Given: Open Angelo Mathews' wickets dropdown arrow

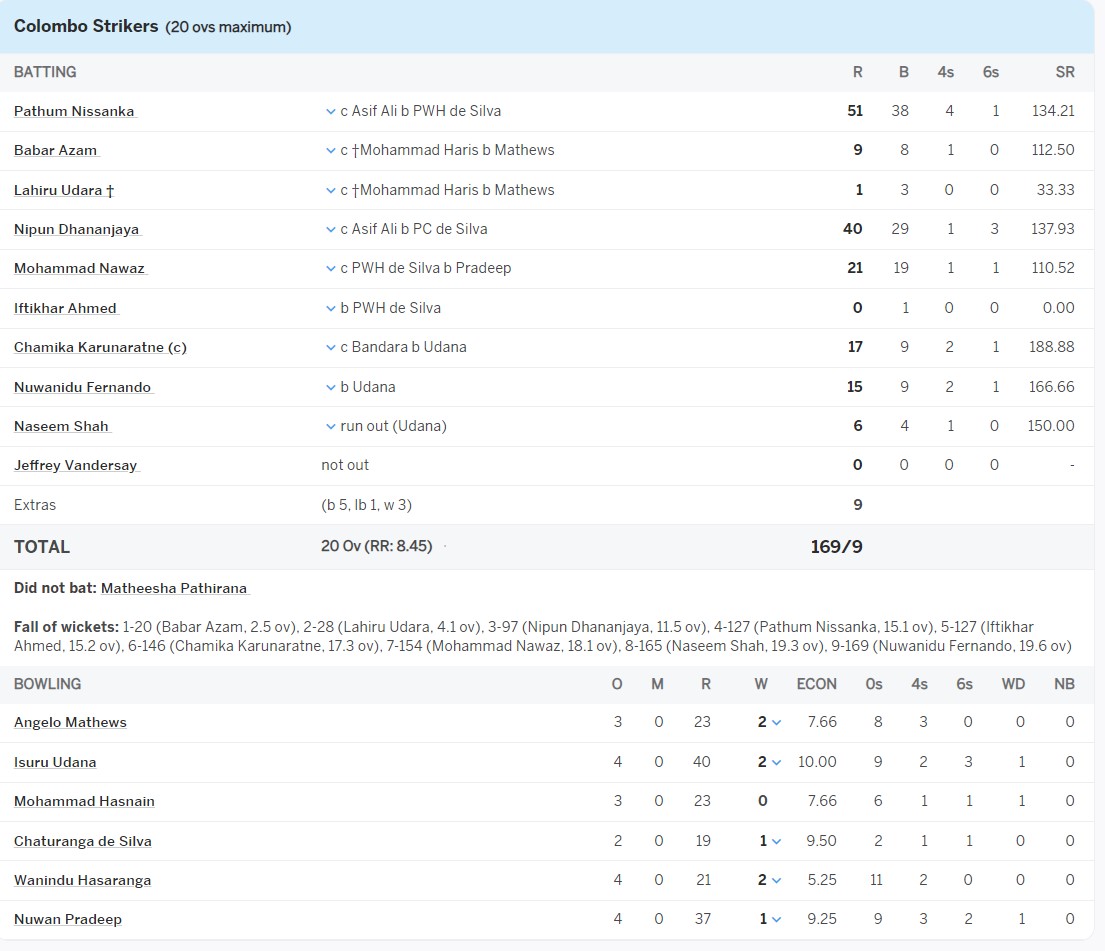Looking at the screenshot, I should click(776, 723).
